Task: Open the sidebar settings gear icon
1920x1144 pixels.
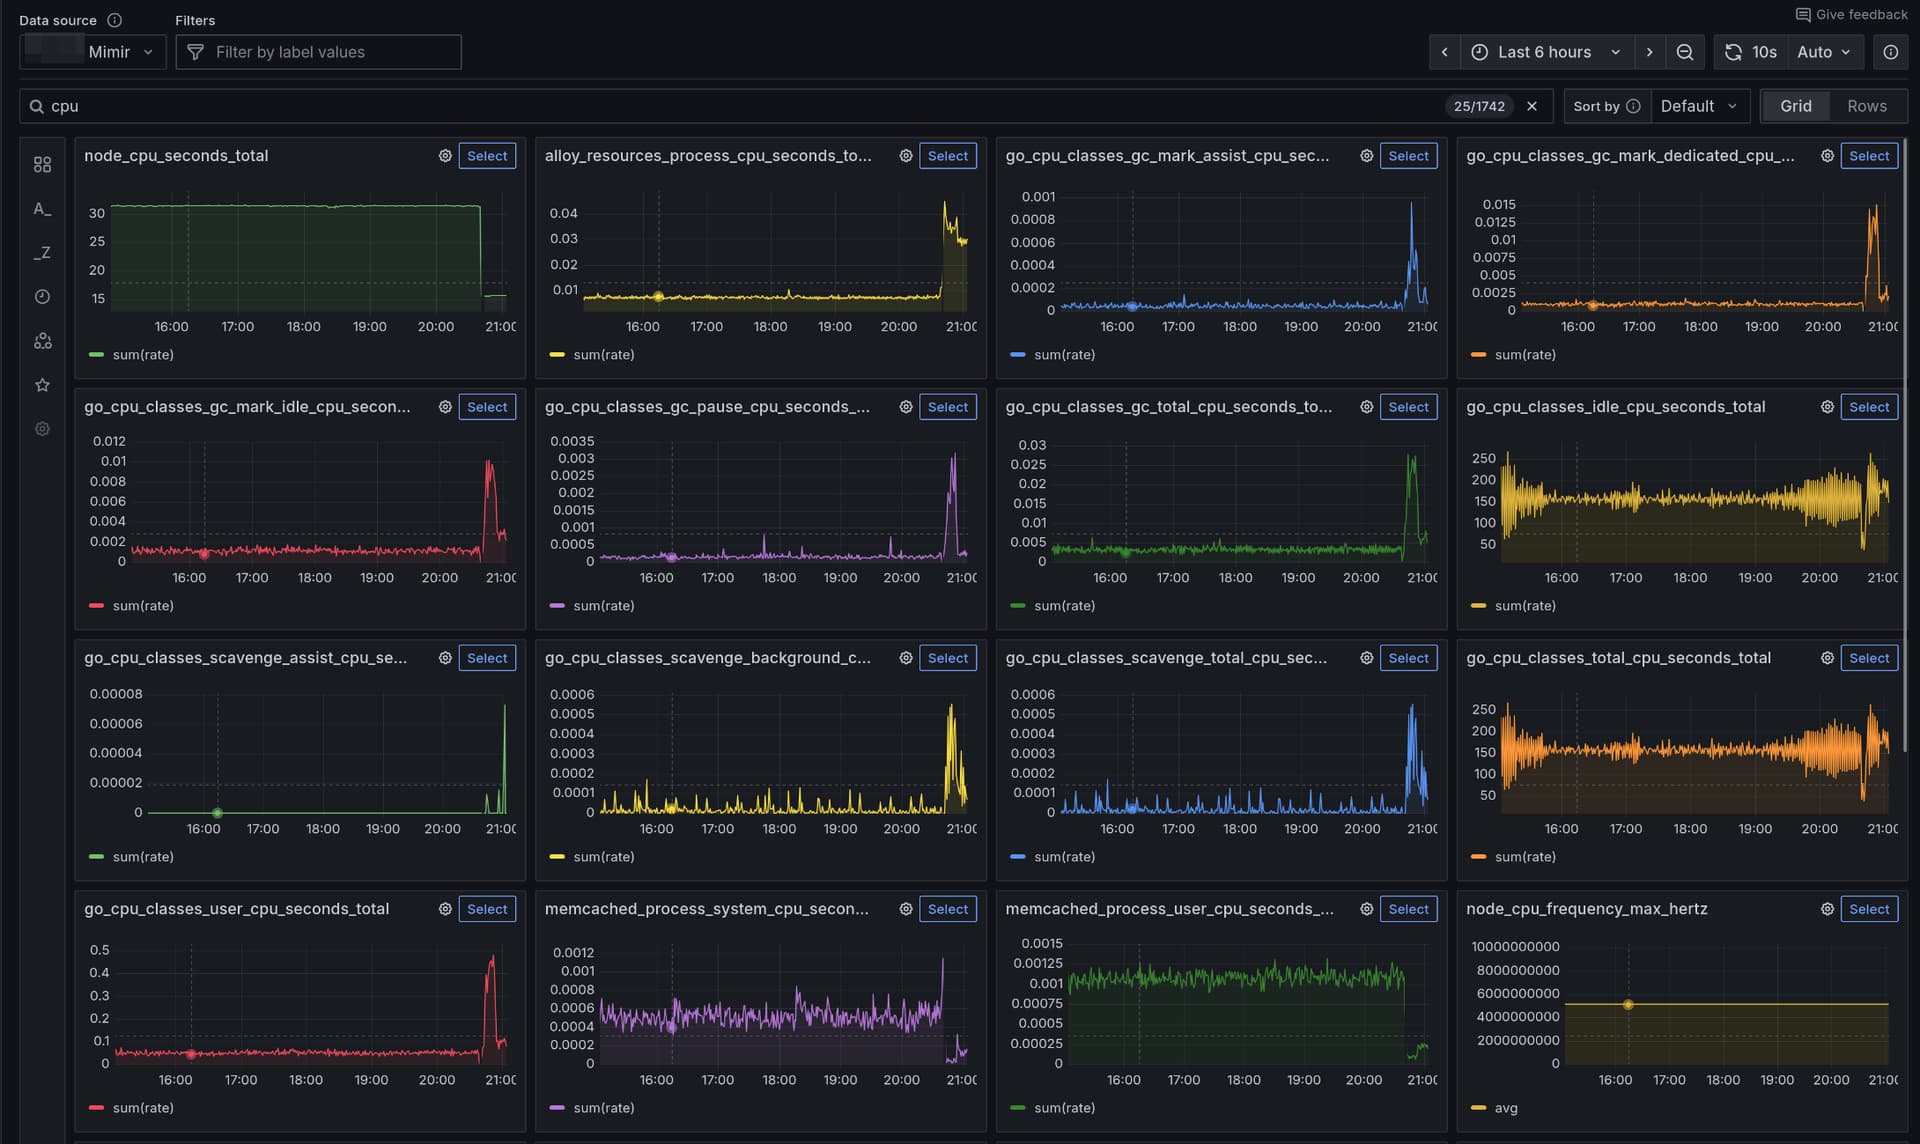Action: [x=42, y=429]
